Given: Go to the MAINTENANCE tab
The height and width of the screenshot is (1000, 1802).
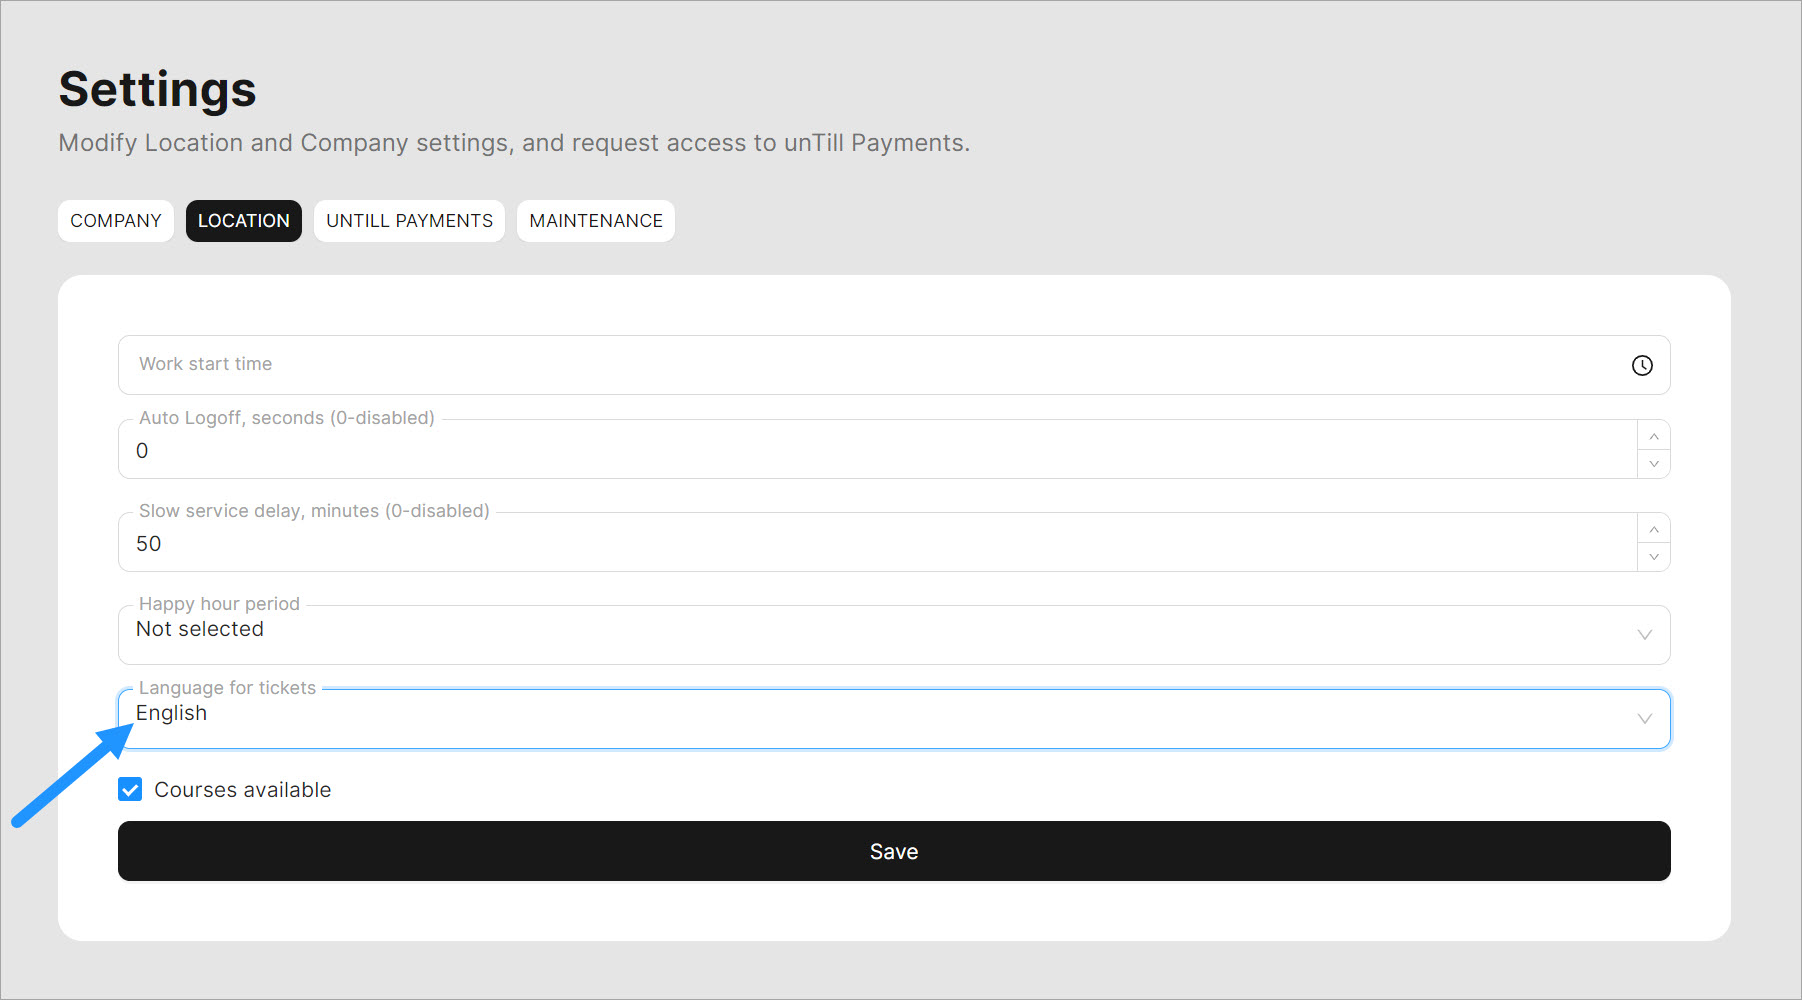Looking at the screenshot, I should click(x=596, y=221).
